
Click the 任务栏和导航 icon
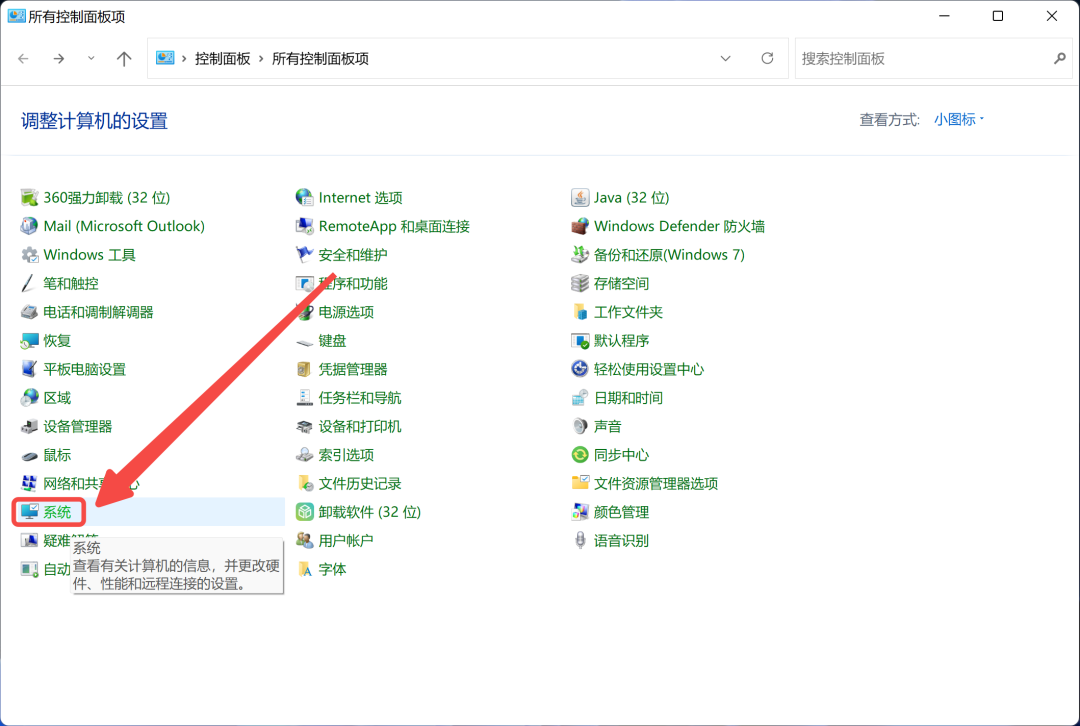304,398
